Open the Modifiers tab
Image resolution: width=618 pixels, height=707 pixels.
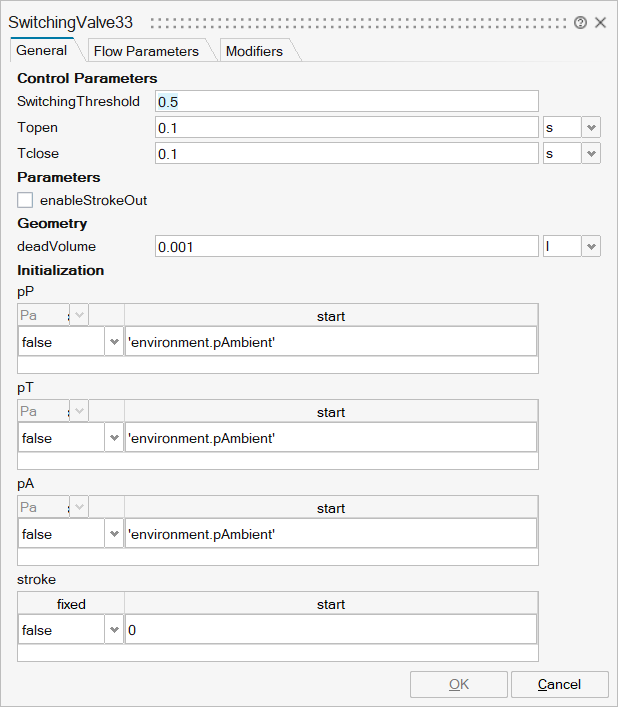(254, 51)
